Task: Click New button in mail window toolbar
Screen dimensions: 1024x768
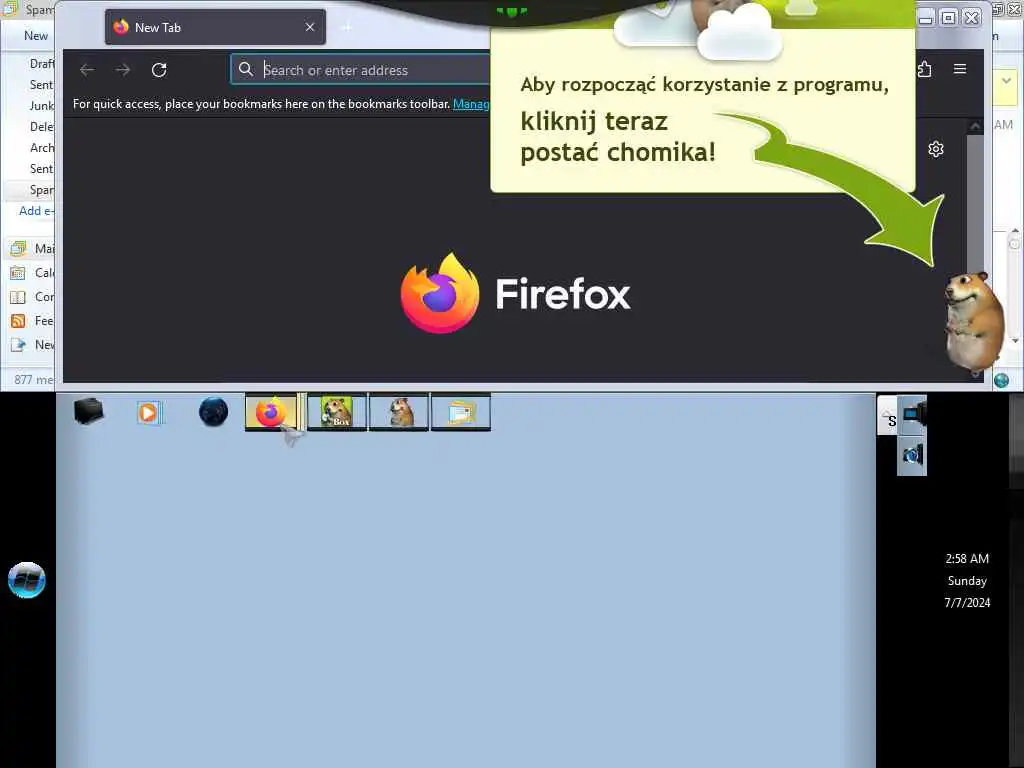Action: pyautogui.click(x=36, y=35)
